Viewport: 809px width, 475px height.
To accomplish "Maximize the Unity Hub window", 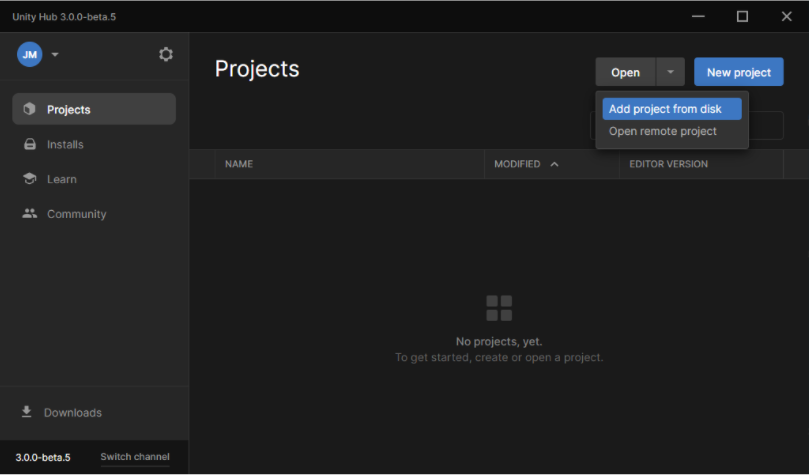I will click(x=742, y=16).
